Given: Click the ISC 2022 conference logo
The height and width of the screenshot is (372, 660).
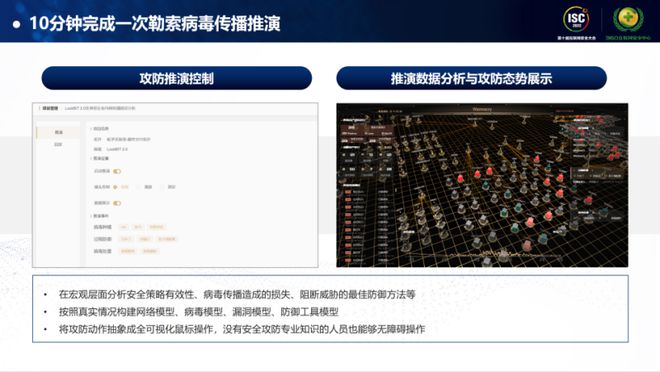Looking at the screenshot, I should point(576,19).
